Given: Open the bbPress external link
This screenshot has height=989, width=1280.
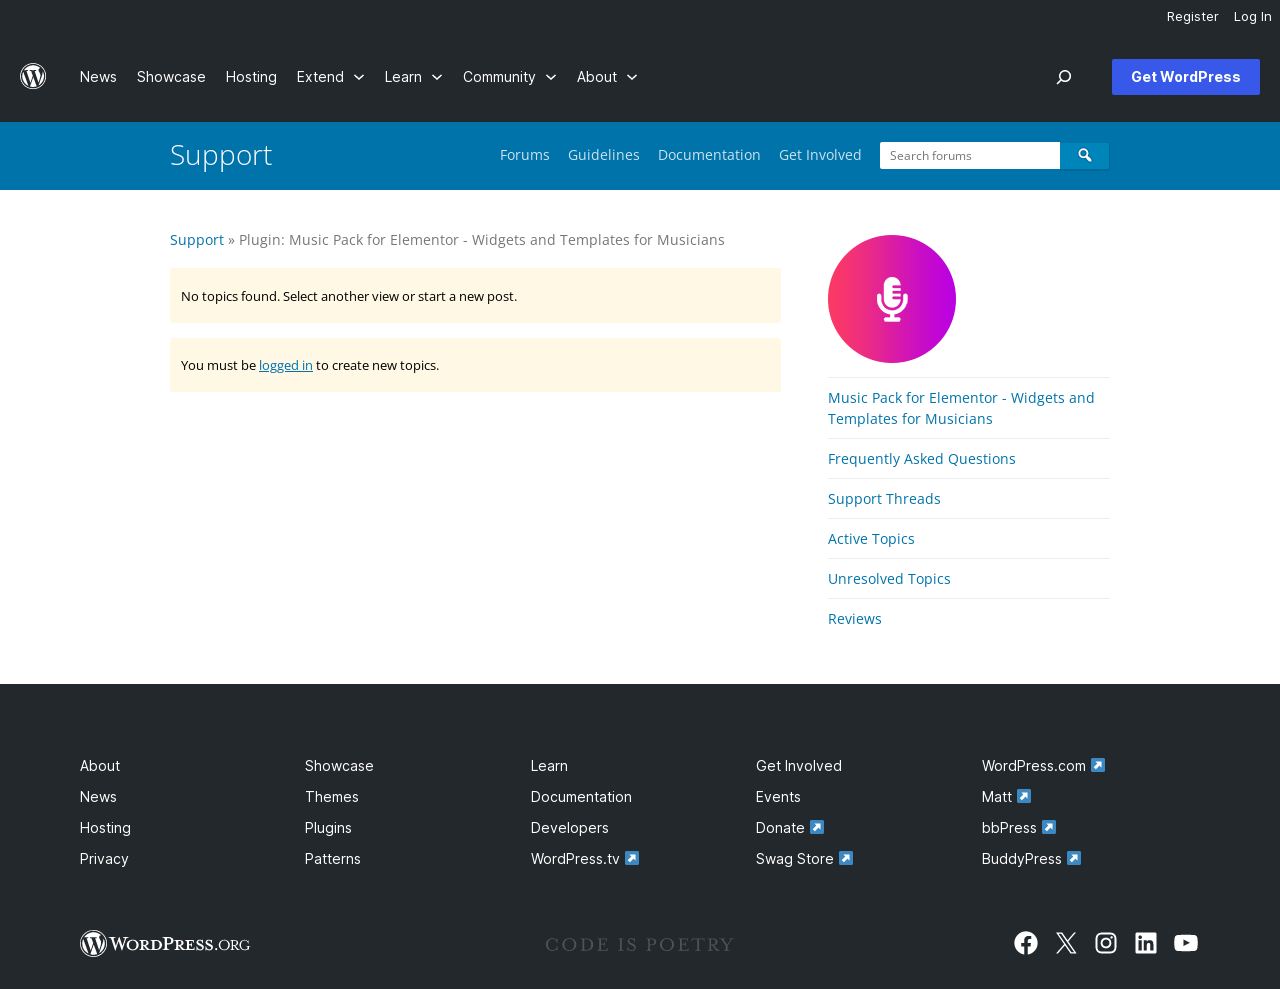Looking at the screenshot, I should coord(1019,828).
